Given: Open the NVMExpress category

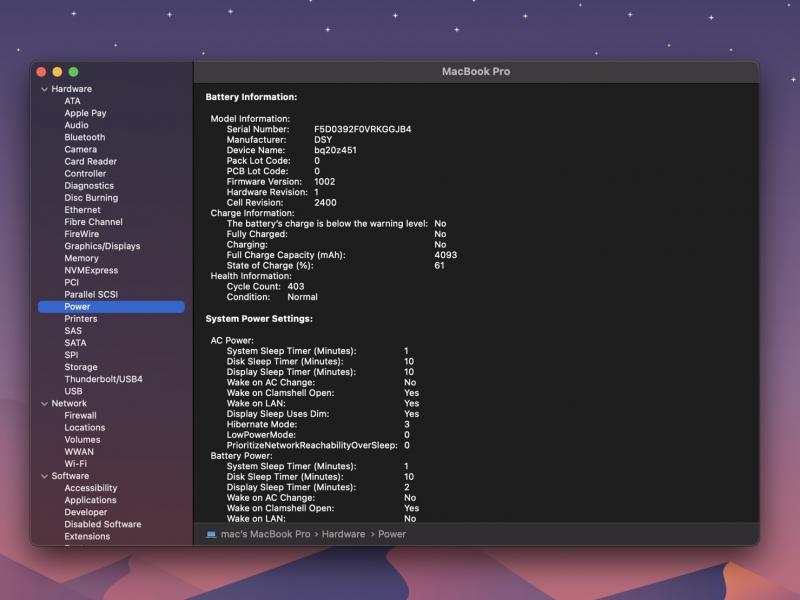Looking at the screenshot, I should [91, 270].
